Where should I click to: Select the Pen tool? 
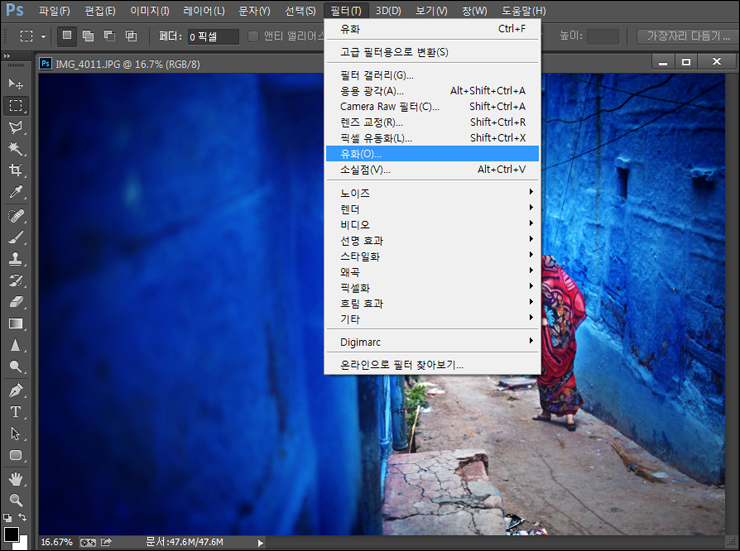[x=15, y=391]
